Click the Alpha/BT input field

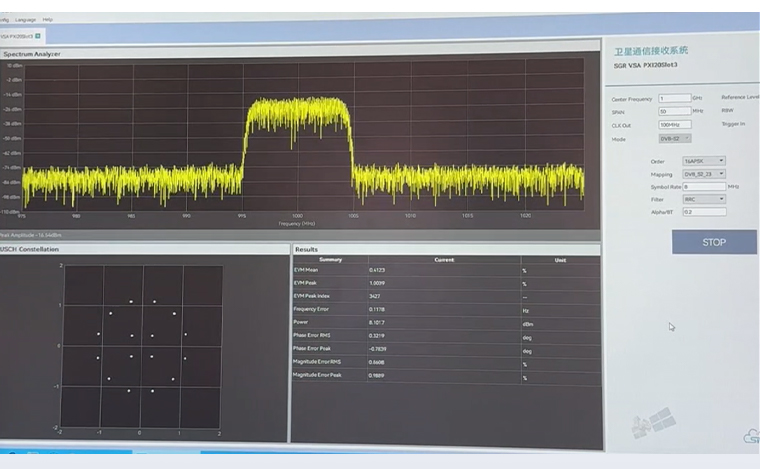(704, 212)
